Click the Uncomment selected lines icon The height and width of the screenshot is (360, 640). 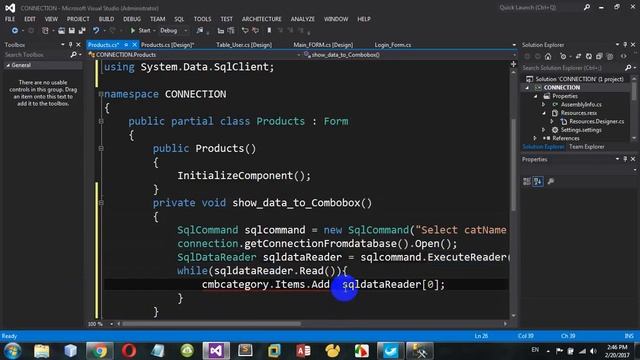[256, 31]
